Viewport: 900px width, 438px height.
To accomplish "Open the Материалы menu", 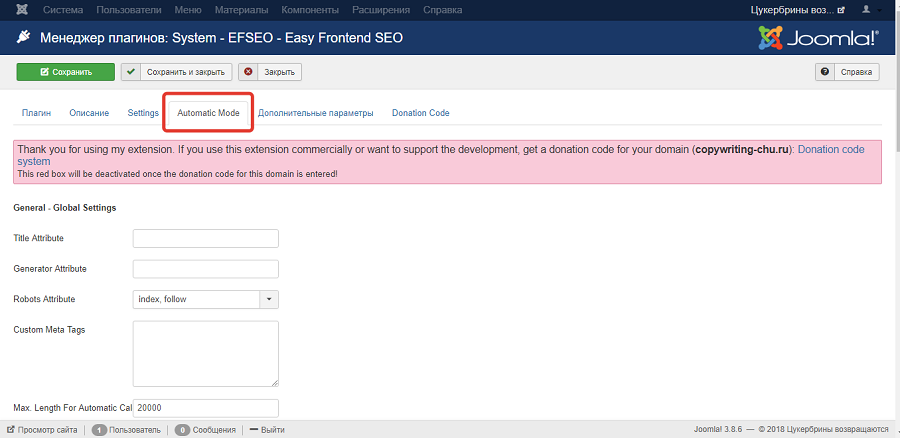I will 241,10.
